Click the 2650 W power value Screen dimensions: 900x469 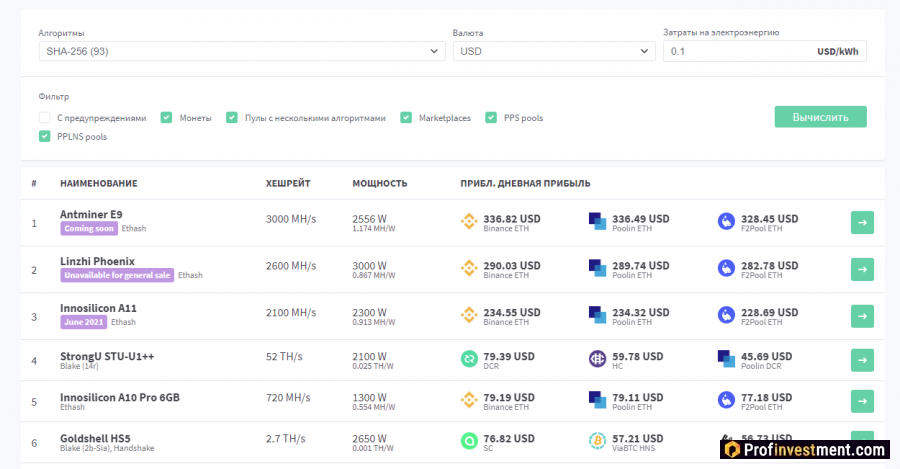(x=370, y=439)
